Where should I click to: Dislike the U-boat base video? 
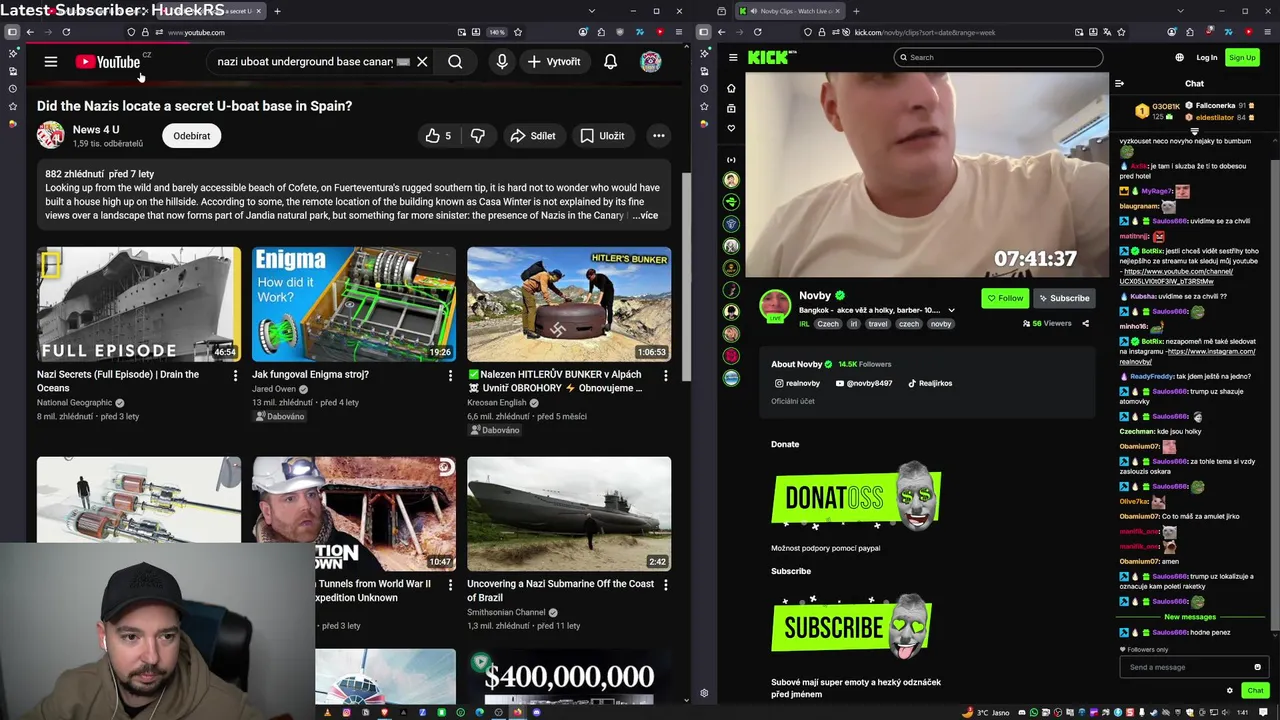click(x=478, y=136)
